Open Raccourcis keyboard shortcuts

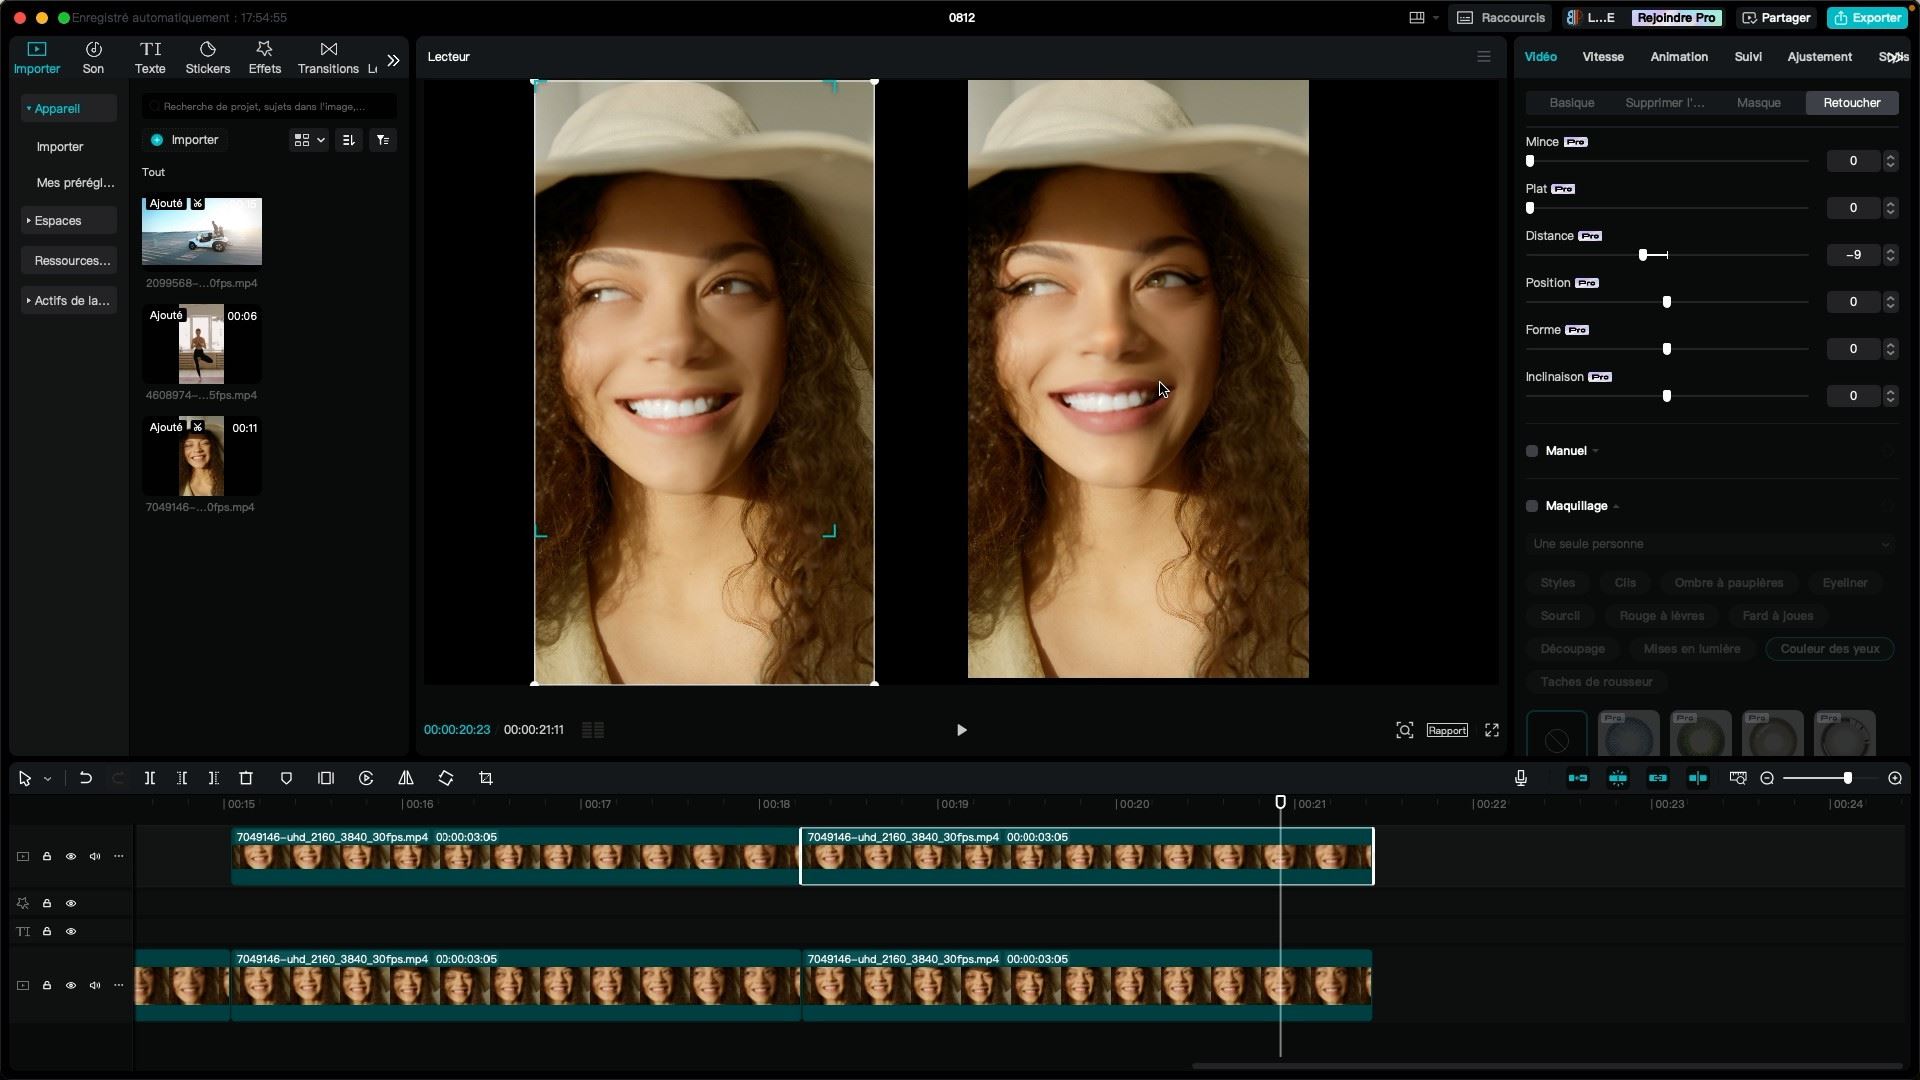point(1501,18)
